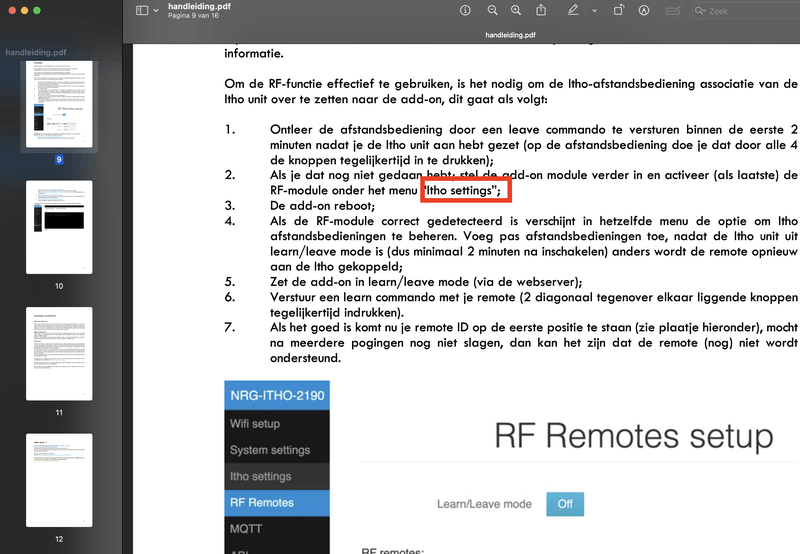Click the Learn/Leave mode label
The width and height of the screenshot is (800, 554).
[x=484, y=504]
